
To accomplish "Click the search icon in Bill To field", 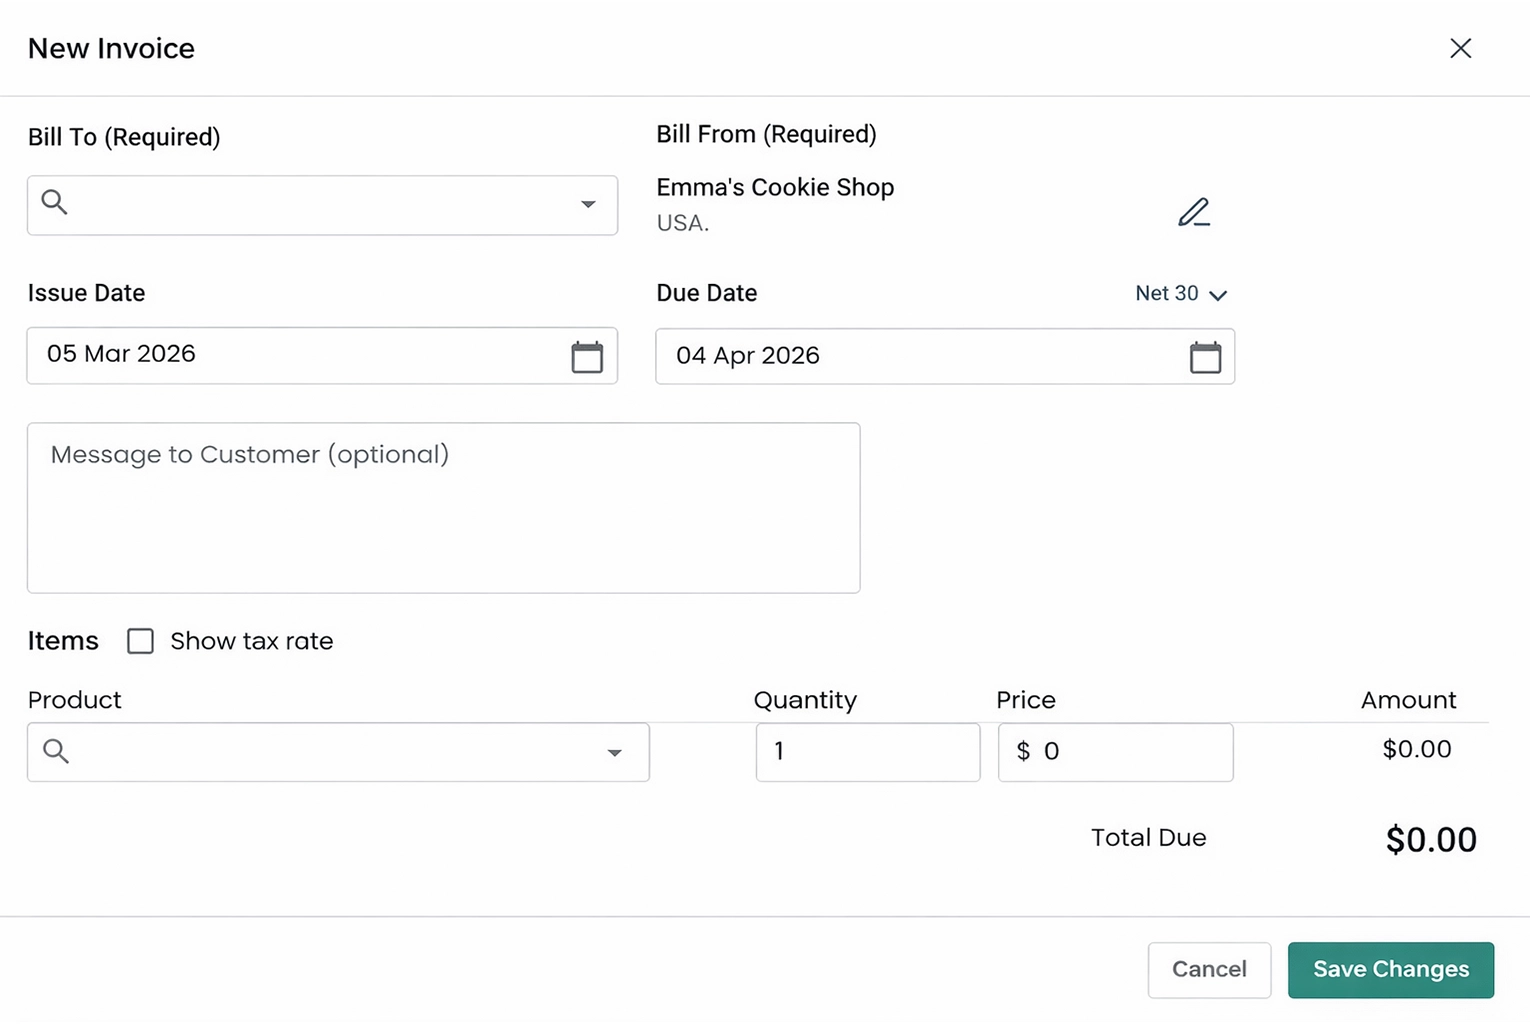I will coord(55,202).
